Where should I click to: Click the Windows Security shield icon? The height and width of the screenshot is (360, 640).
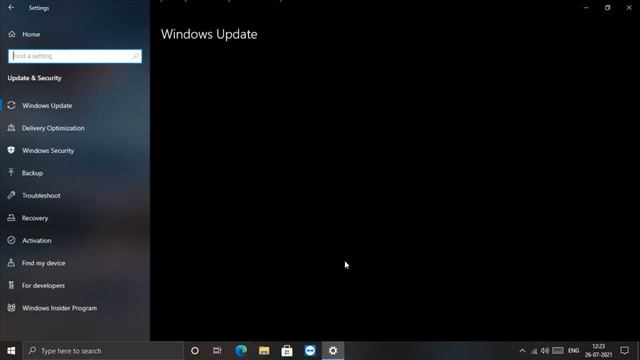pos(11,150)
